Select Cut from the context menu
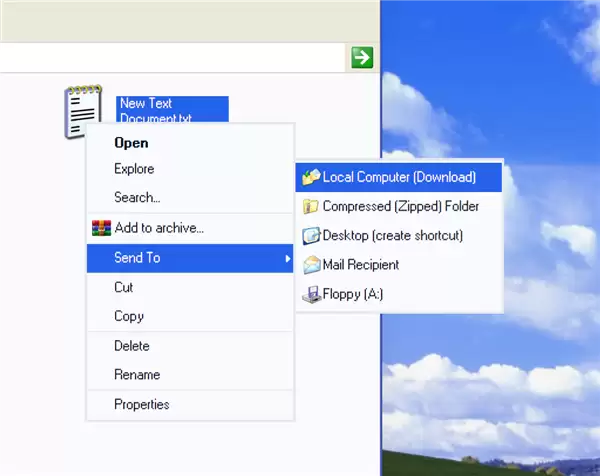Image resolution: width=600 pixels, height=476 pixels. (124, 287)
